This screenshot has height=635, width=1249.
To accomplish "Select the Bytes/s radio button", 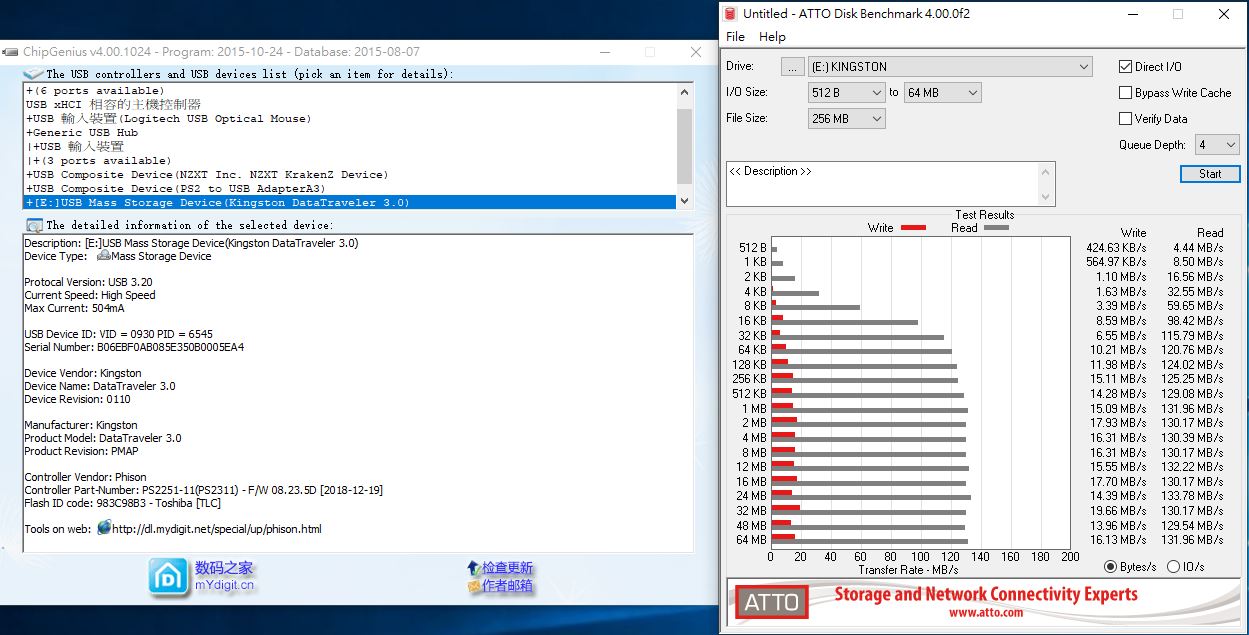I will (1110, 567).
